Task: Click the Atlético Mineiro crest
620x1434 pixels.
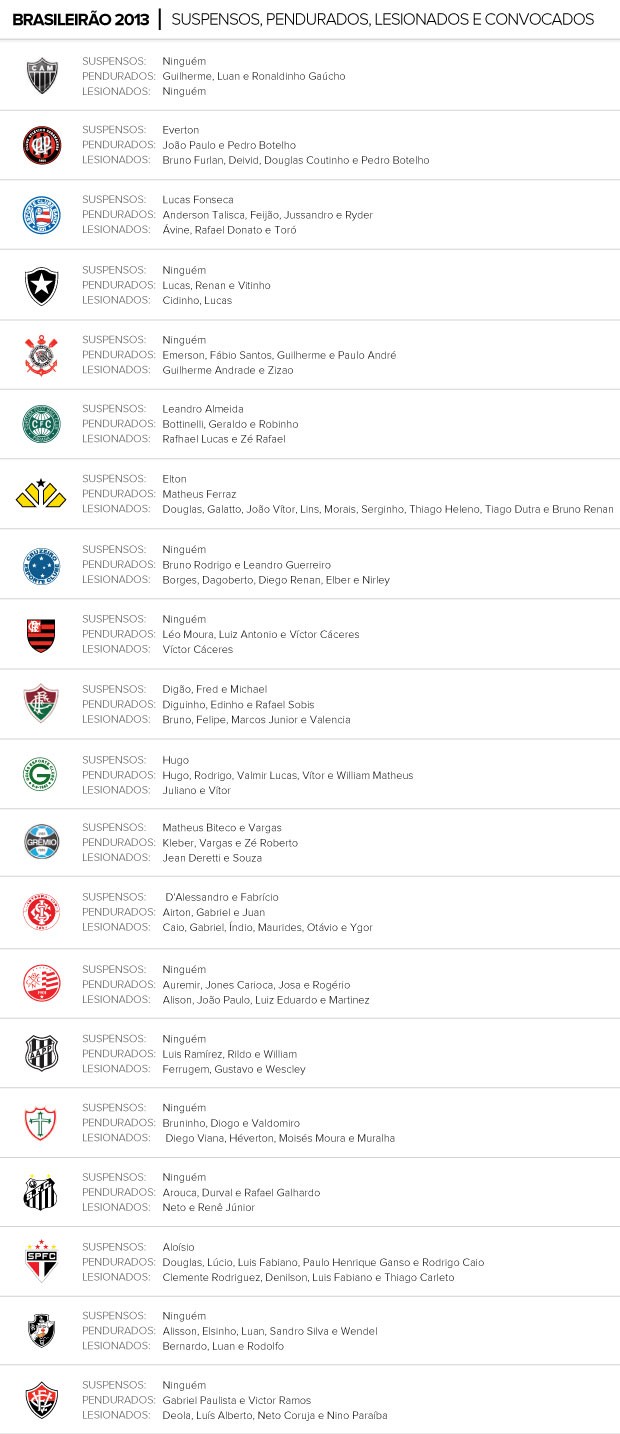Action: [42, 76]
